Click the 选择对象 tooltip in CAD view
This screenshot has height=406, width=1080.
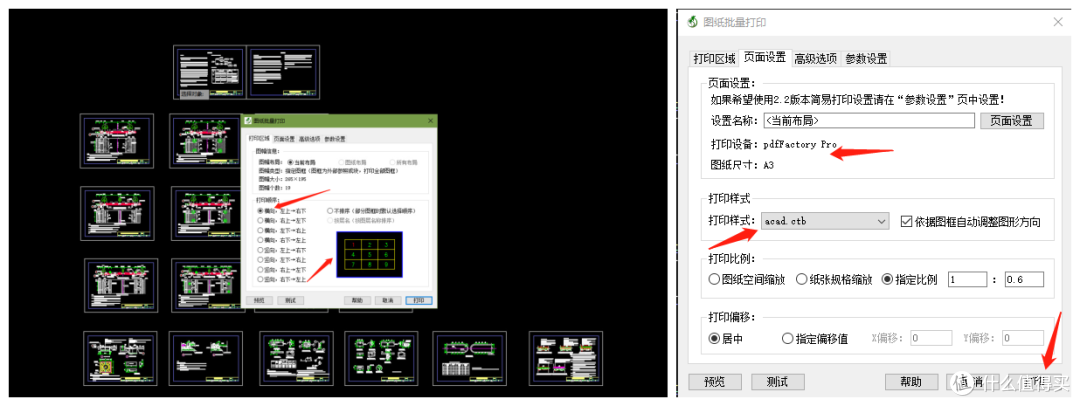[x=192, y=94]
